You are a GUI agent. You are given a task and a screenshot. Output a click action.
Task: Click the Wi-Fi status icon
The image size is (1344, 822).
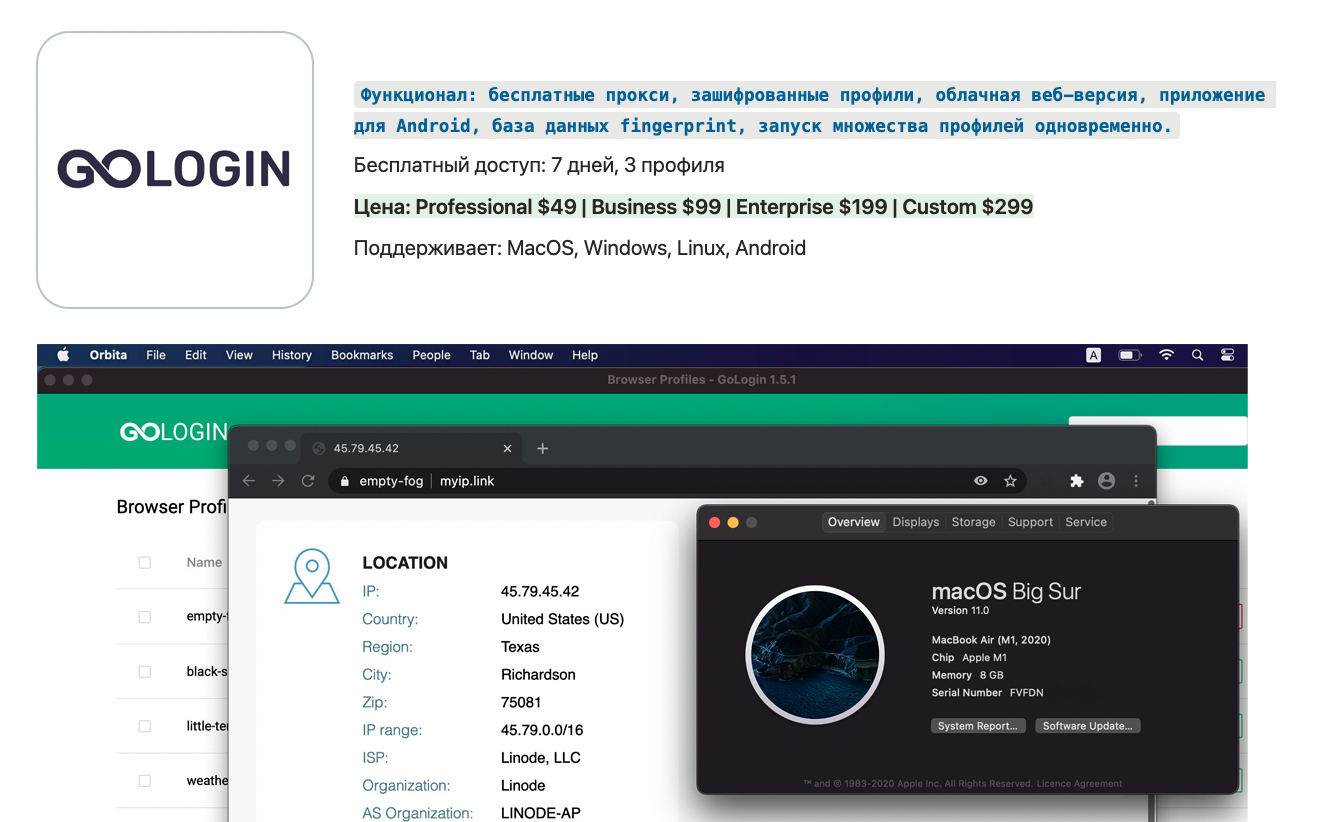coord(1166,355)
